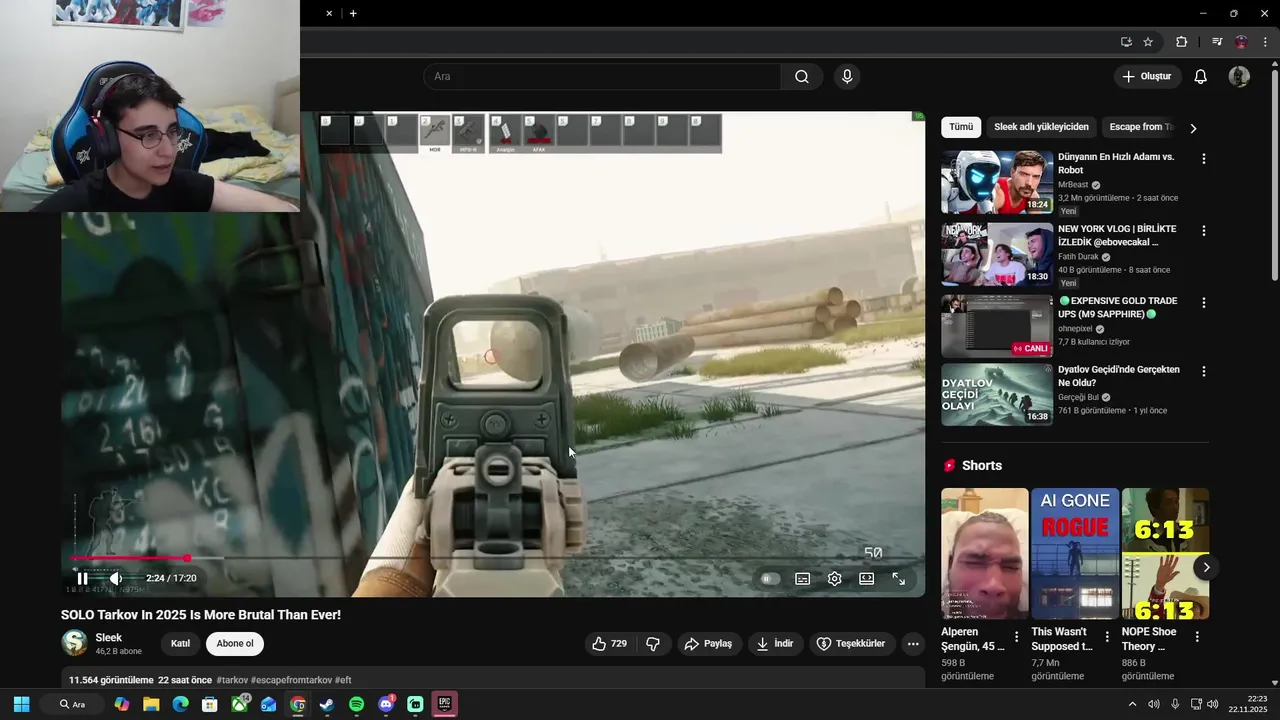
Task: Share the video via Paylaş
Action: (708, 644)
